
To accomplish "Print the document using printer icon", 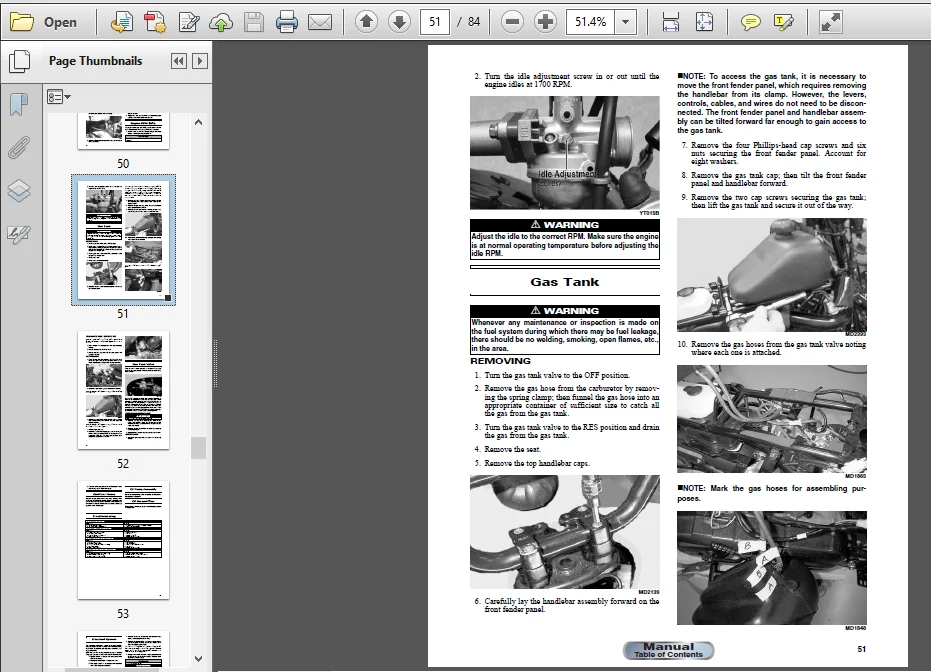I will tap(287, 23).
